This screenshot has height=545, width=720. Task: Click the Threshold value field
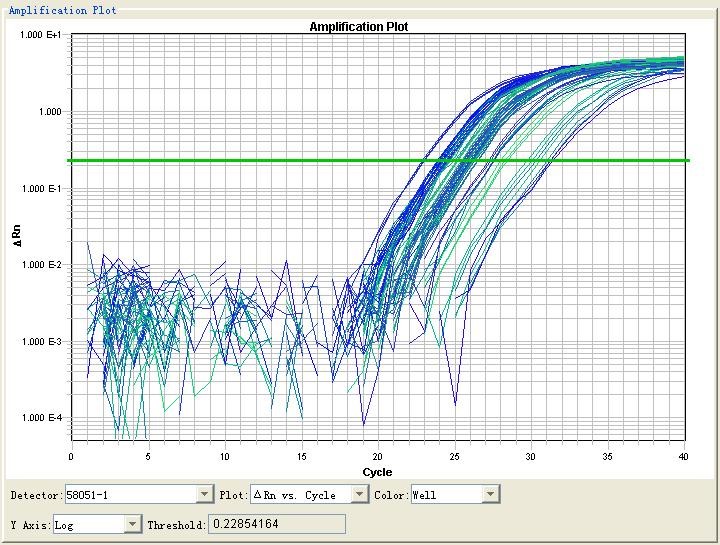(x=276, y=524)
